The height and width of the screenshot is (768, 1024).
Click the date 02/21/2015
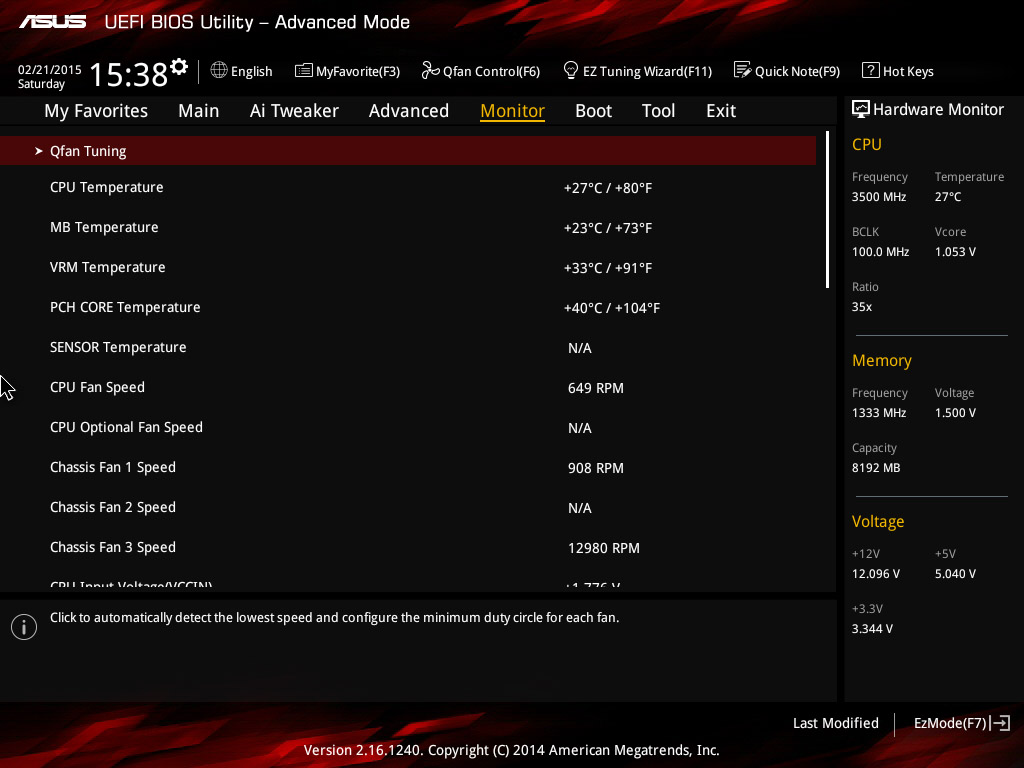tap(50, 69)
